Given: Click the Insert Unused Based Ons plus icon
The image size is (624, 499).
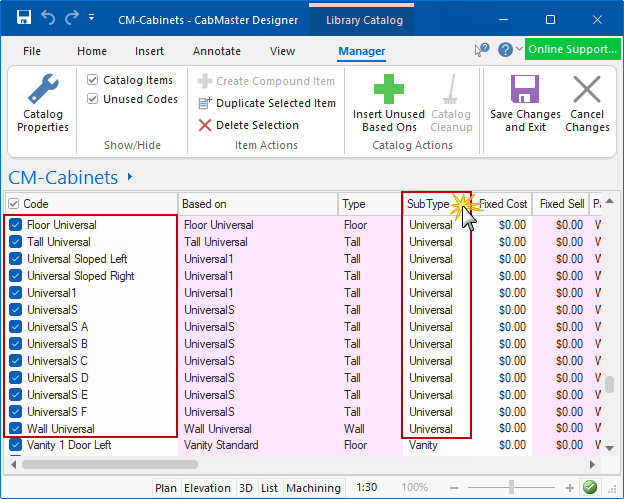Looking at the screenshot, I should tap(388, 90).
